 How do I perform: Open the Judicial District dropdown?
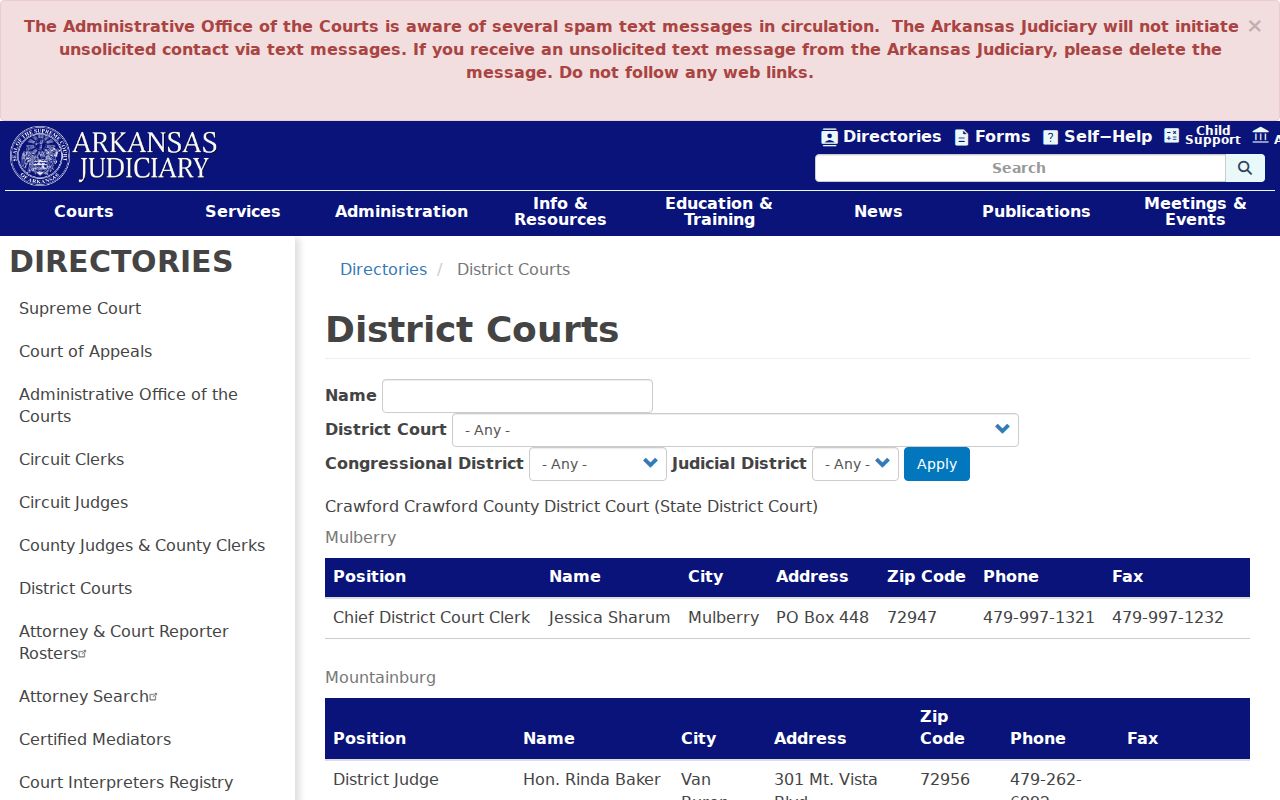click(855, 464)
